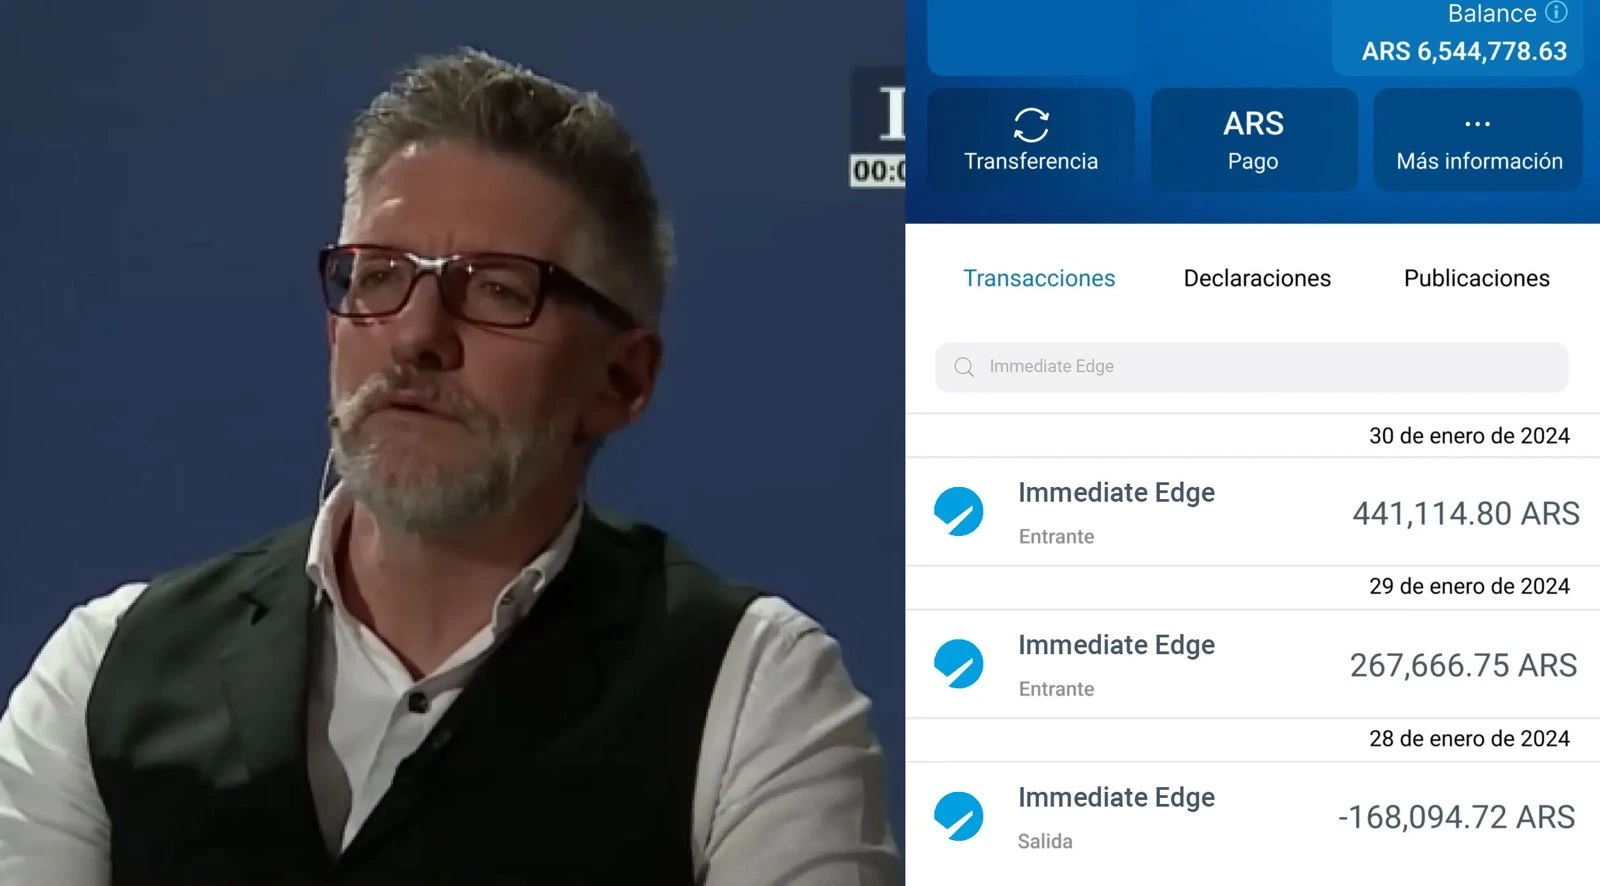
Task: Click the Immediate Edge logo for 267,666.75 ARS
Action: tap(958, 664)
